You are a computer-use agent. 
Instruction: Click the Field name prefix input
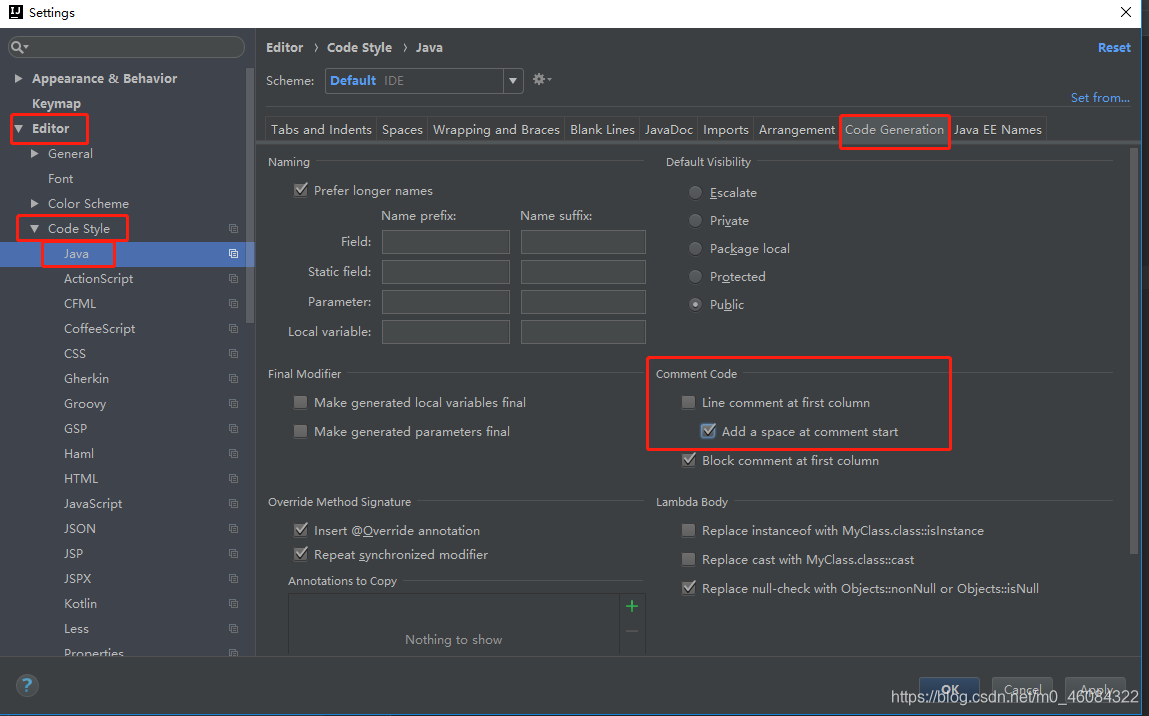(446, 242)
